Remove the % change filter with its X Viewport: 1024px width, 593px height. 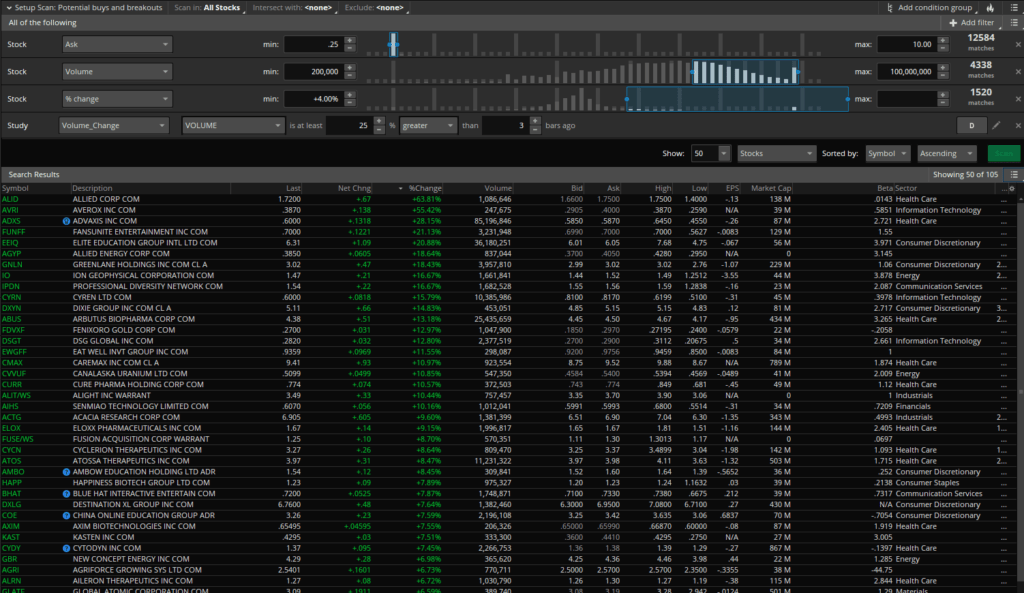click(1017, 99)
